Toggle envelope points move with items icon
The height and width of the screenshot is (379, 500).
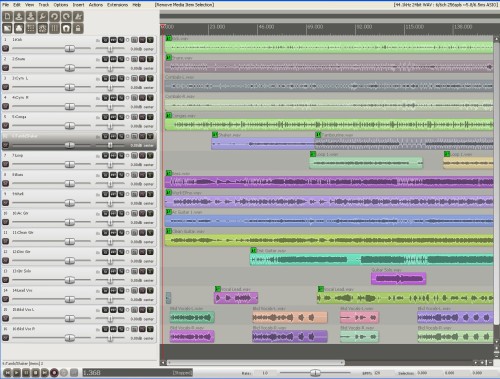tap(43, 28)
